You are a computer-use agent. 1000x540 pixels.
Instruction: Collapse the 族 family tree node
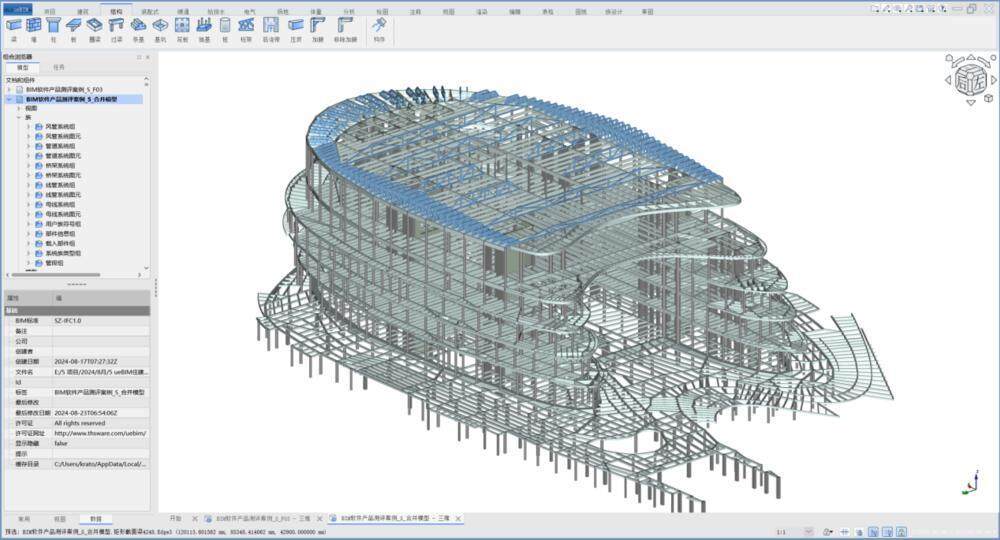point(19,117)
